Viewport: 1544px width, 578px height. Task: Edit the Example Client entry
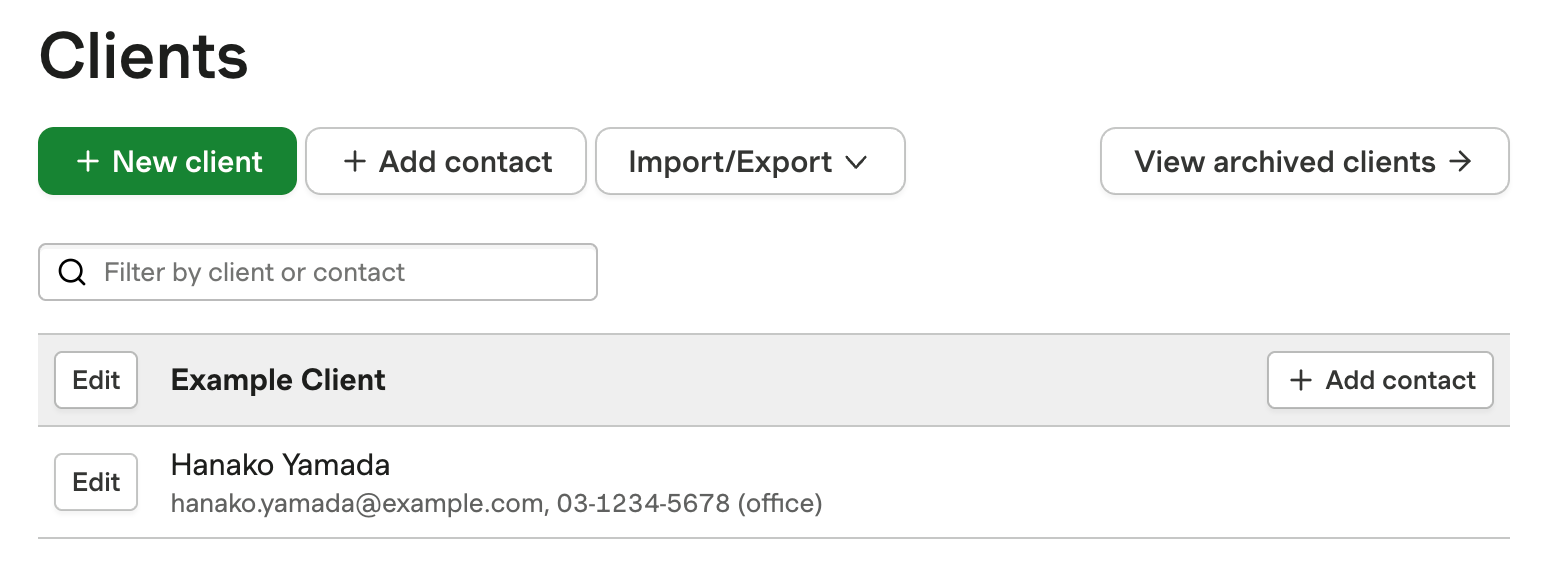click(x=96, y=380)
